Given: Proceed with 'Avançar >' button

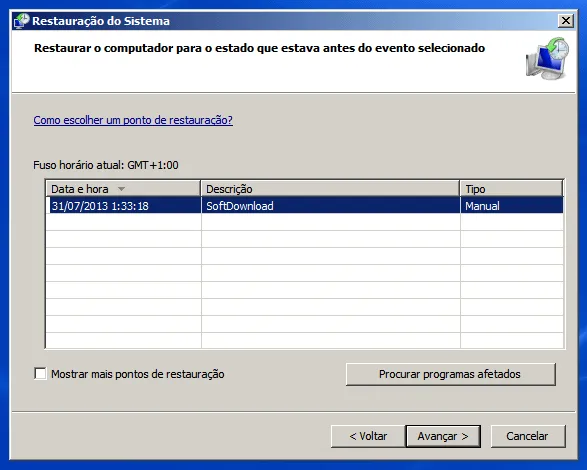Looking at the screenshot, I should click(443, 436).
